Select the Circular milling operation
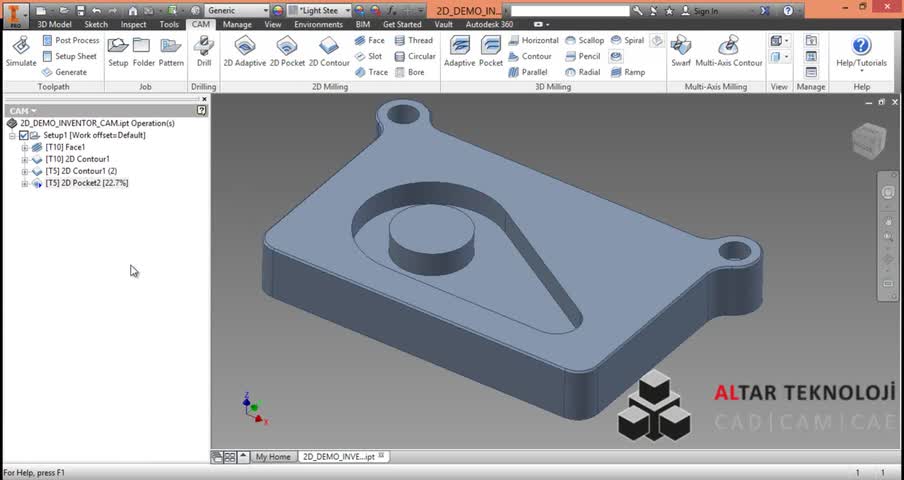Image resolution: width=904 pixels, height=480 pixels. click(415, 56)
